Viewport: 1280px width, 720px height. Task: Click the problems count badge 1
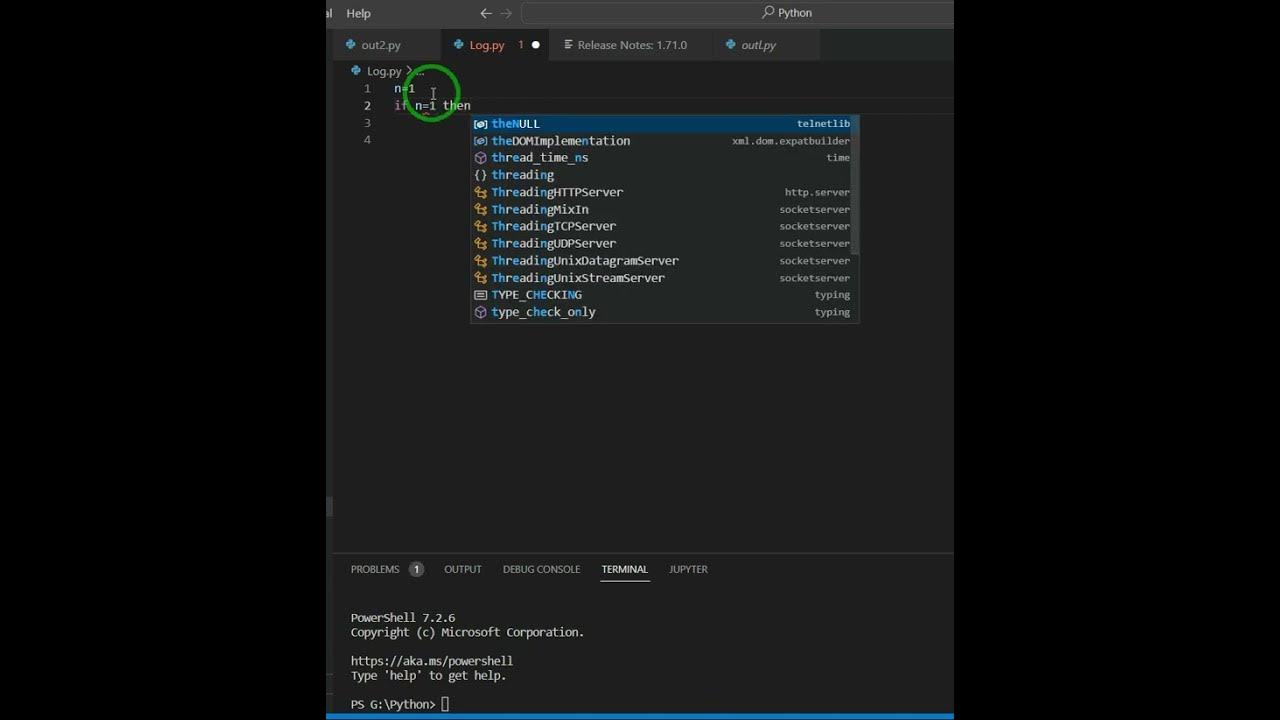tap(416, 569)
